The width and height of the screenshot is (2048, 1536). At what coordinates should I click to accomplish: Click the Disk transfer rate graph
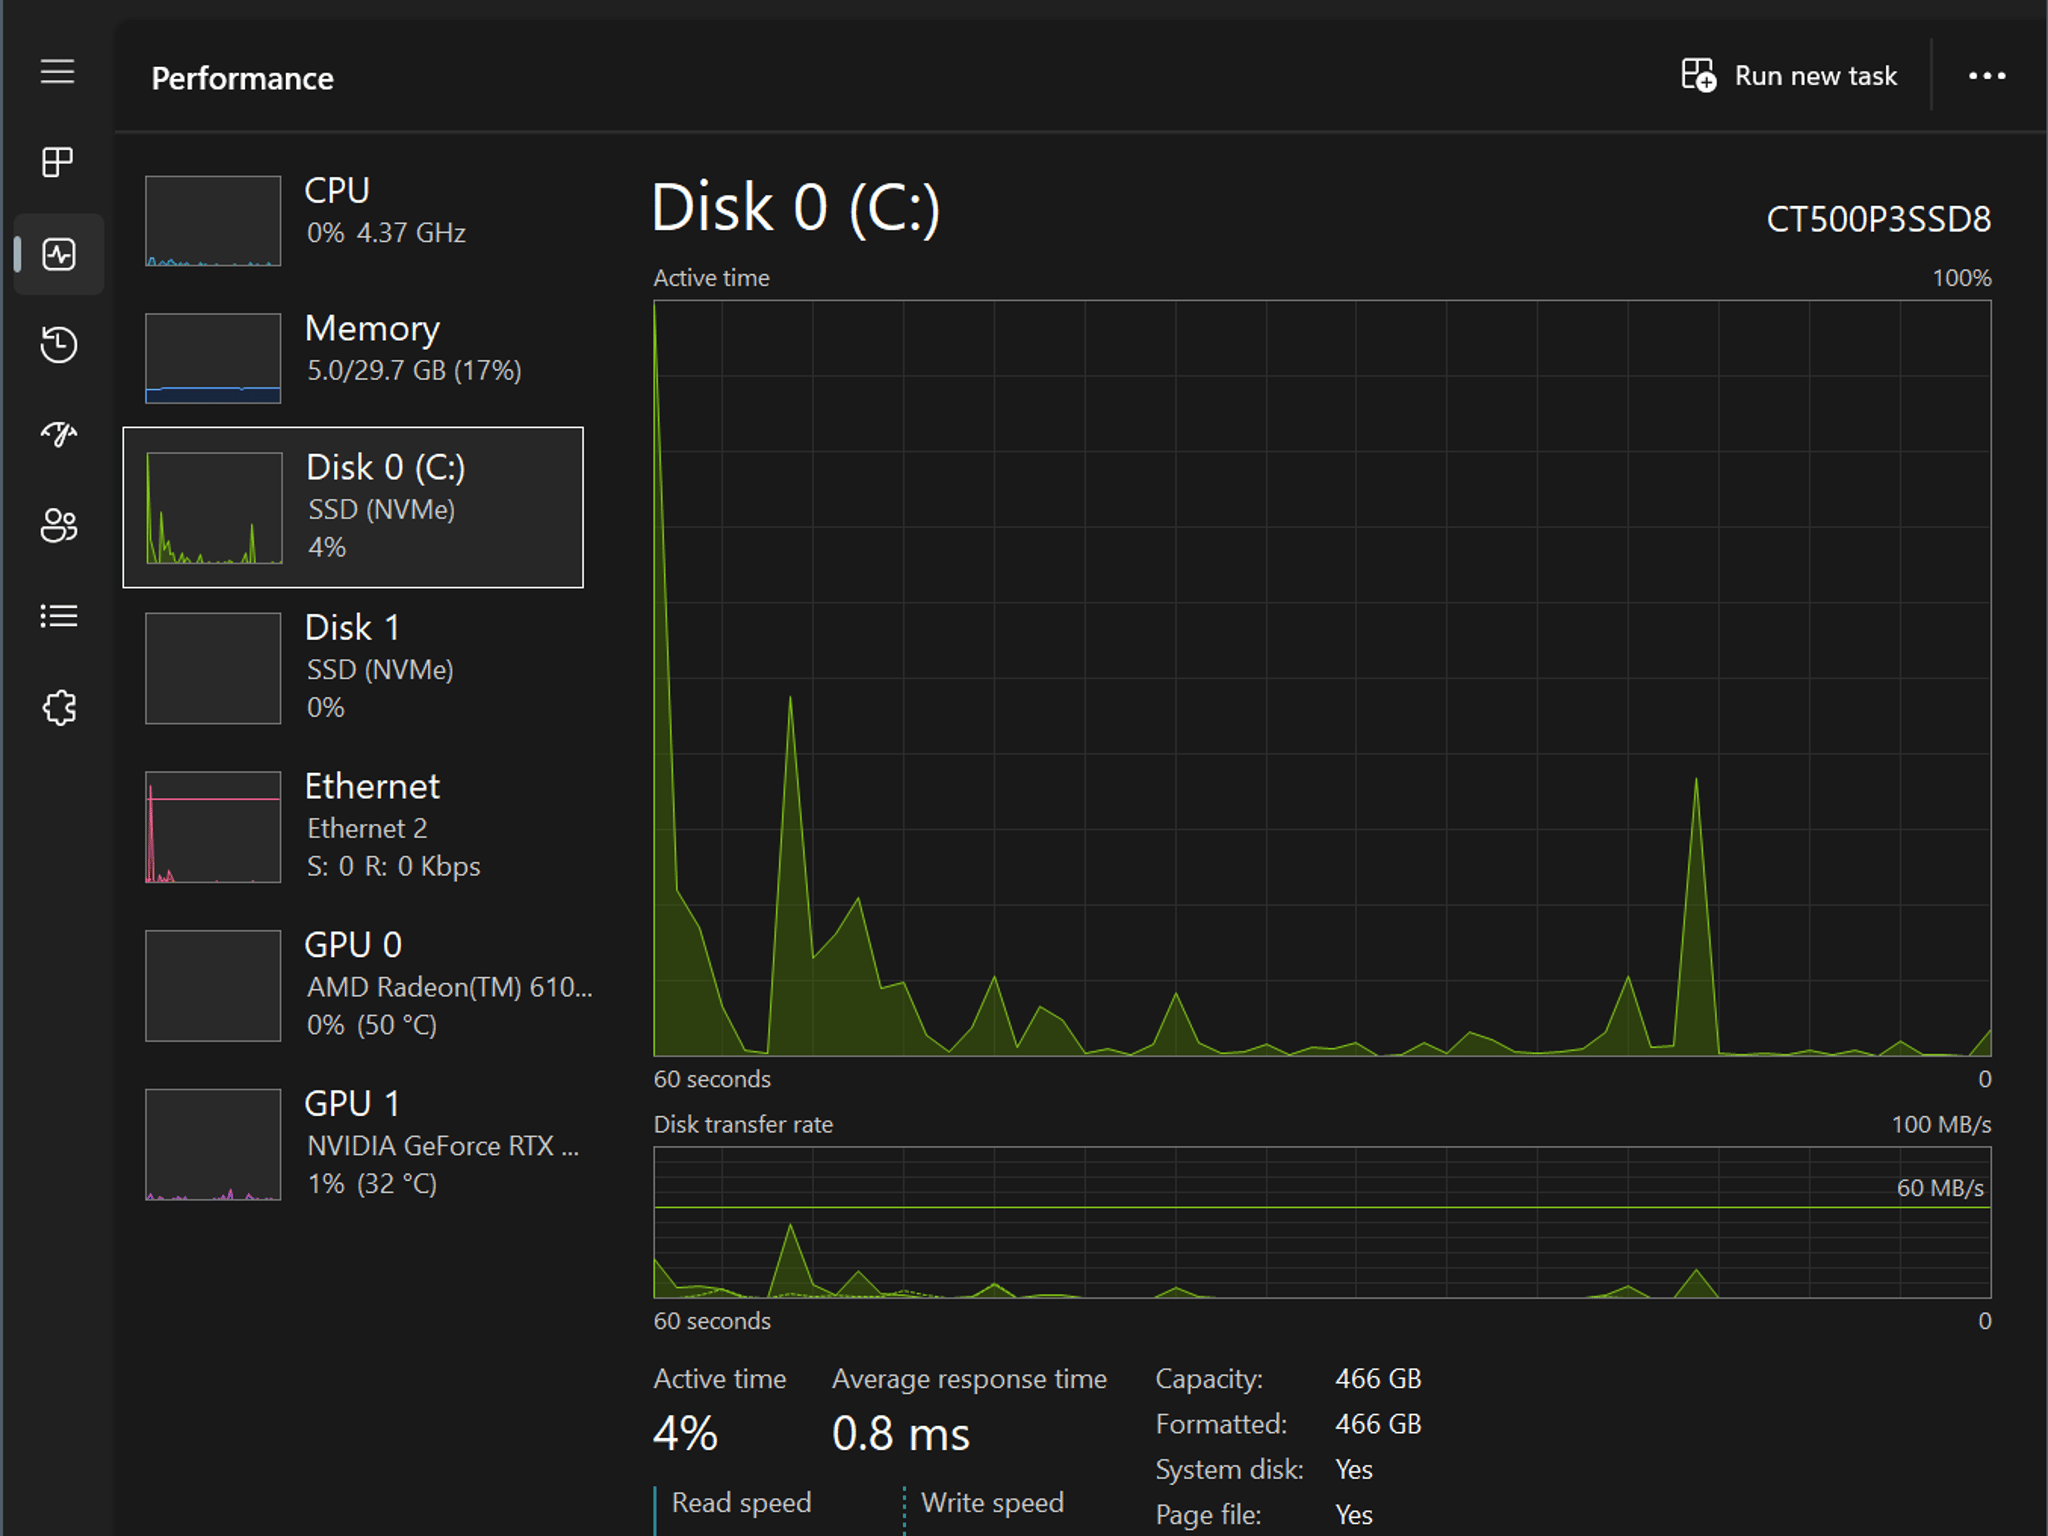tap(1322, 1222)
